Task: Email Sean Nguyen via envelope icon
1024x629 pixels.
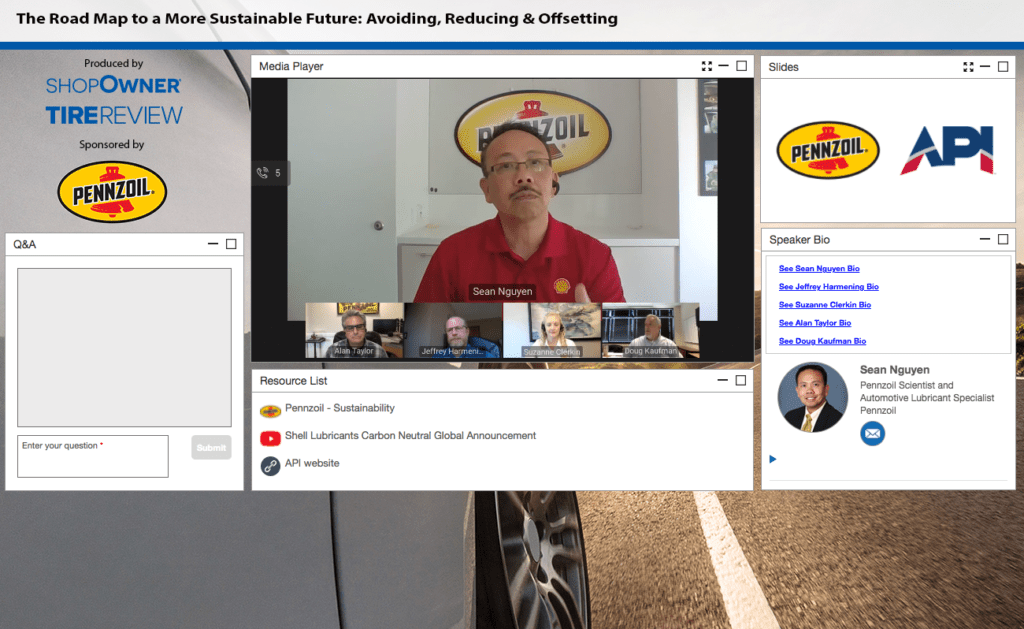Action: coord(872,434)
